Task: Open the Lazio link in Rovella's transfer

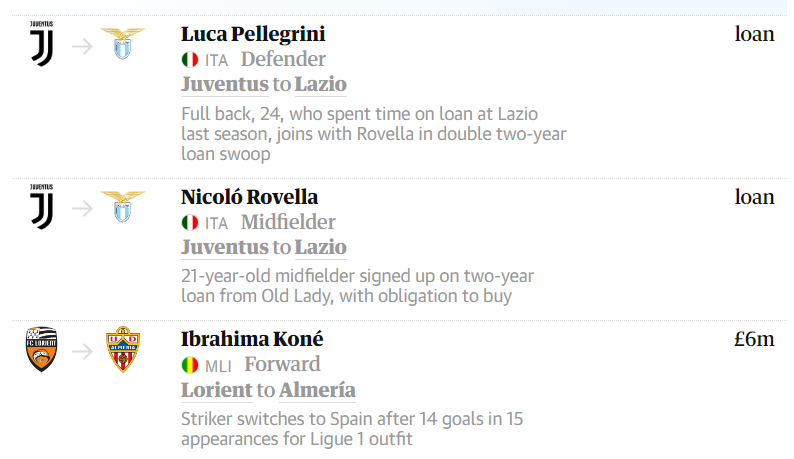Action: (x=321, y=247)
